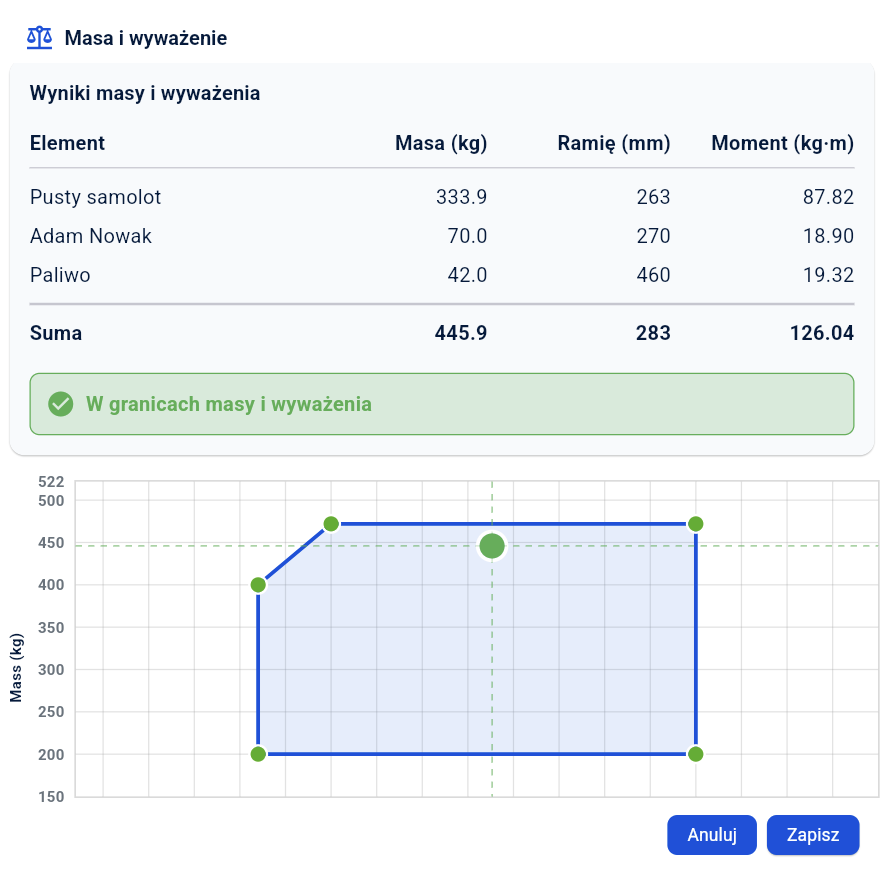Click the "Masa (kg)" column header
The width and height of the screenshot is (886, 879).
[441, 143]
